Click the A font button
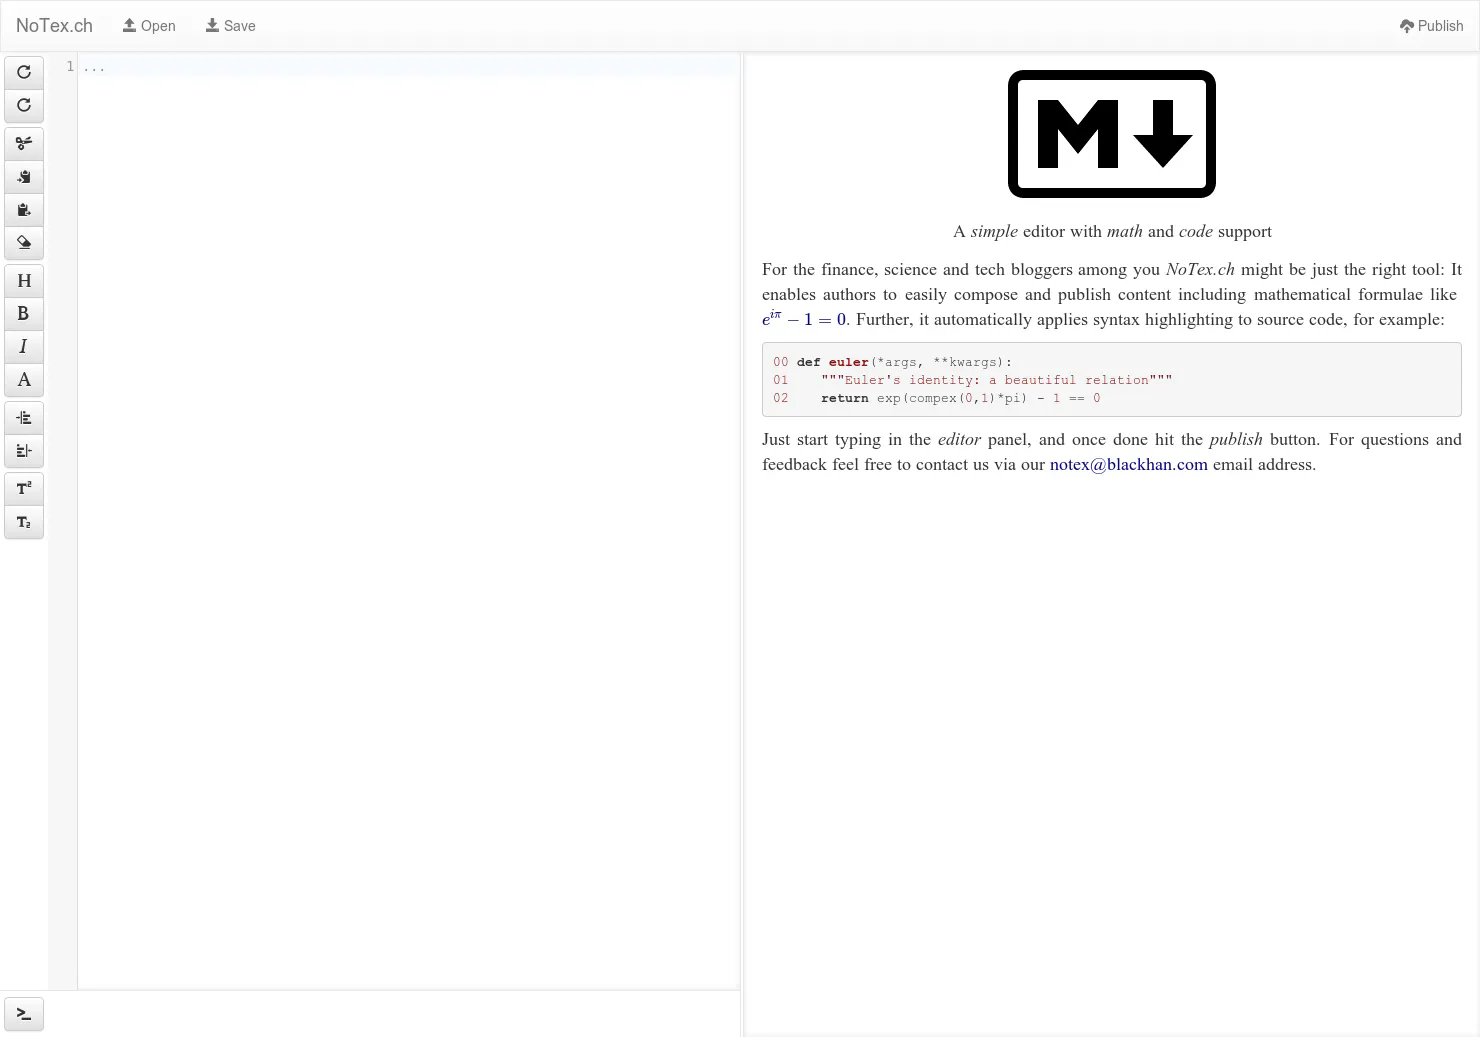Screen dimensions: 1480x1037 [x=24, y=380]
